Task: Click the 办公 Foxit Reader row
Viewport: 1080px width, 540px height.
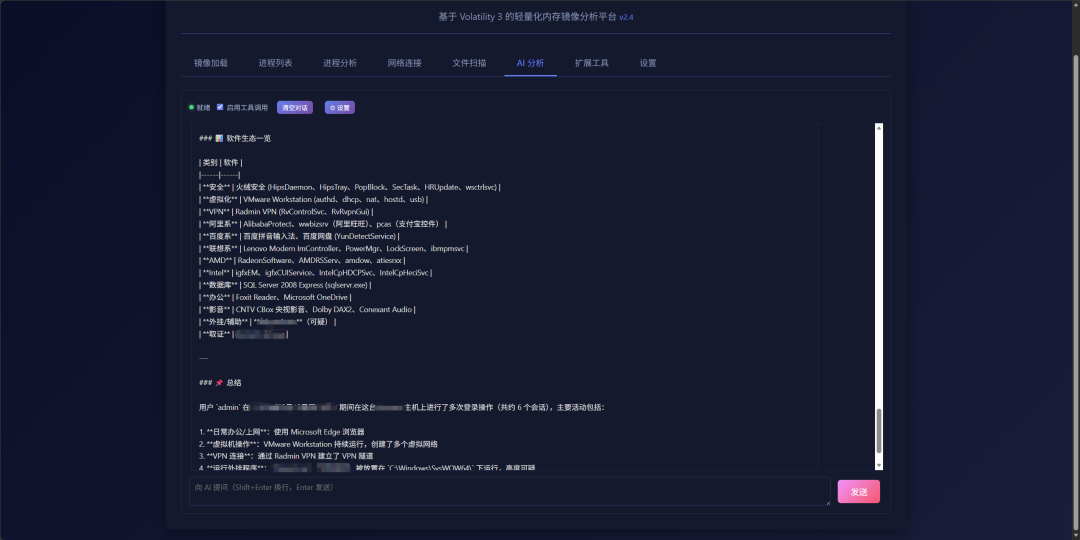Action: pyautogui.click(x=276, y=298)
